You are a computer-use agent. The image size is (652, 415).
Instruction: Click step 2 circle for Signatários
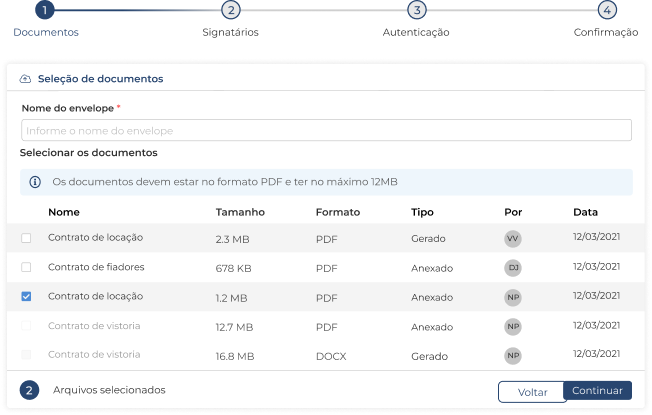point(231,10)
